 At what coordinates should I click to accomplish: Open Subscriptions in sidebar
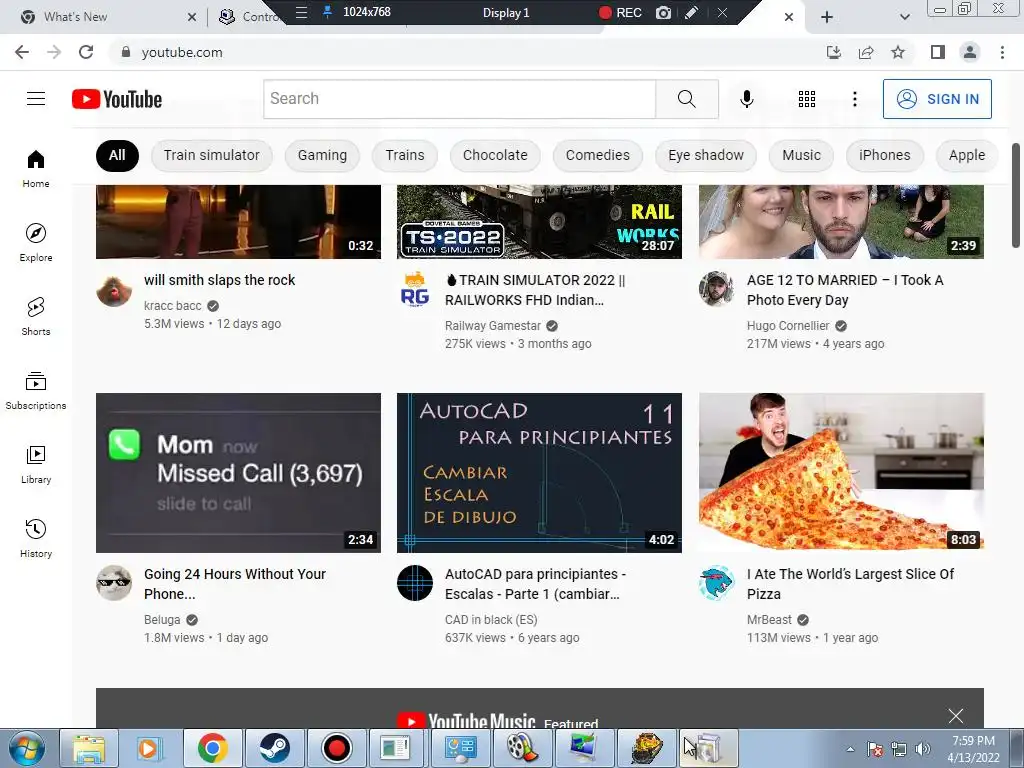pyautogui.click(x=36, y=391)
